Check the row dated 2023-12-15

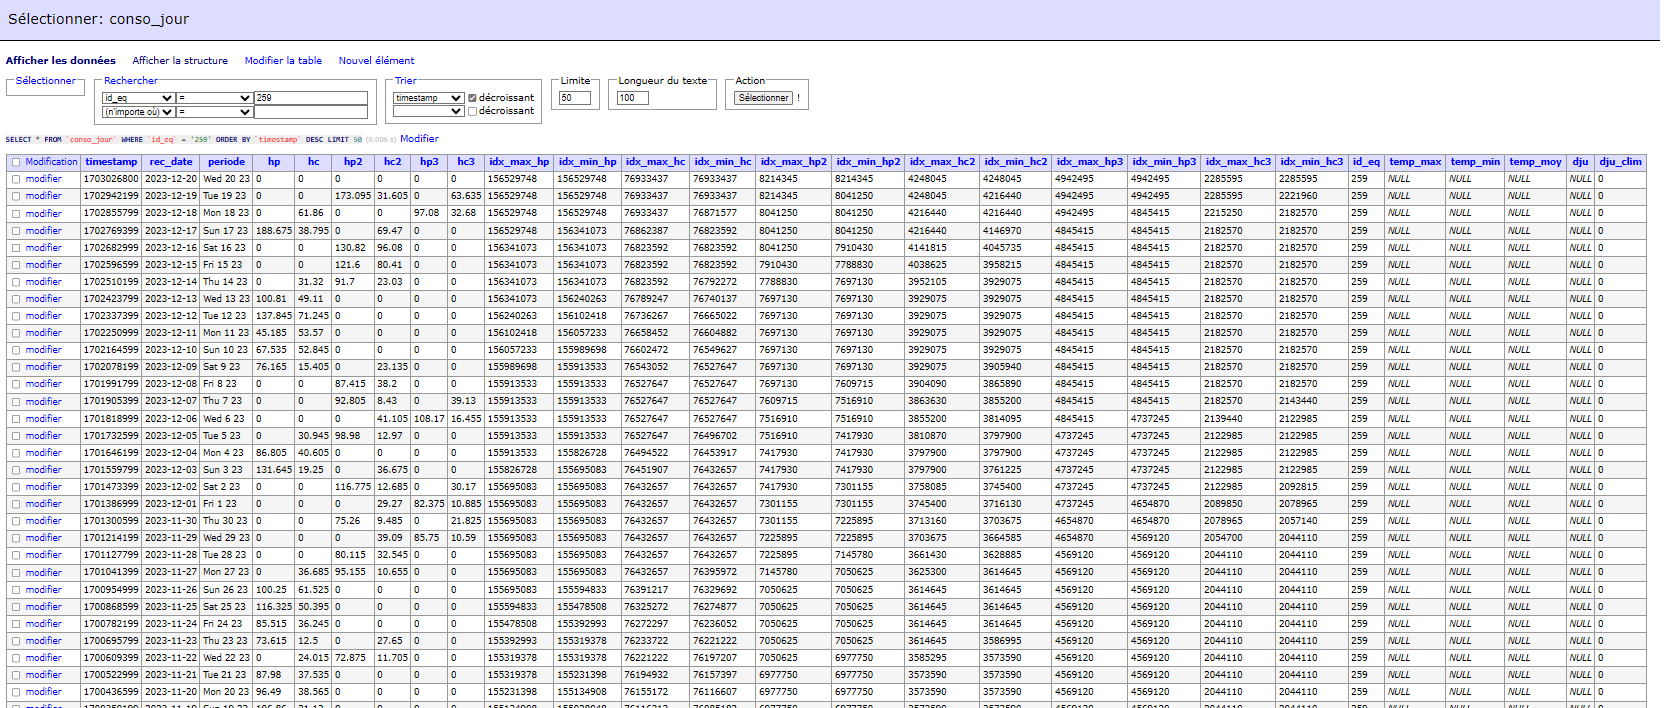click(16, 265)
